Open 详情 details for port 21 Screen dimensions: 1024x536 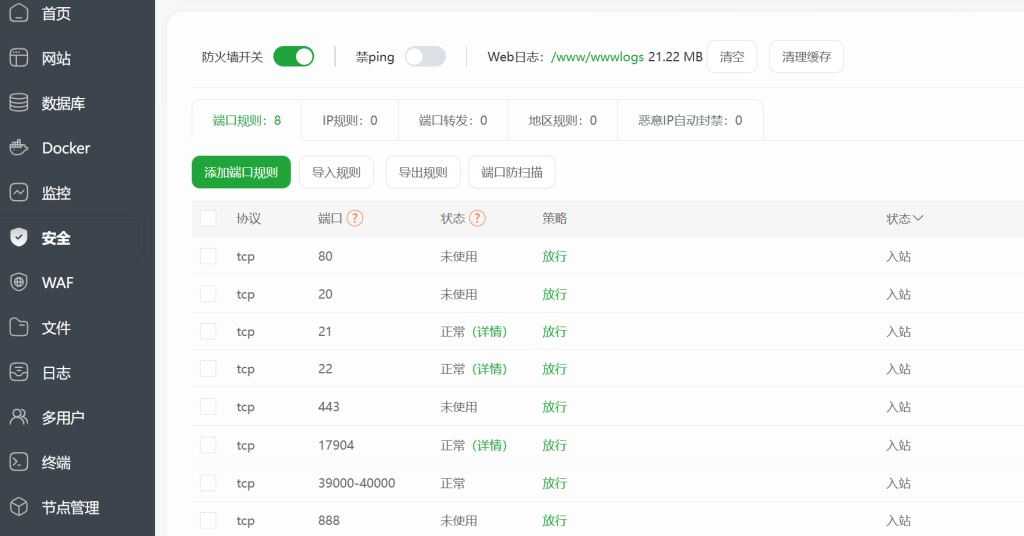[489, 332]
